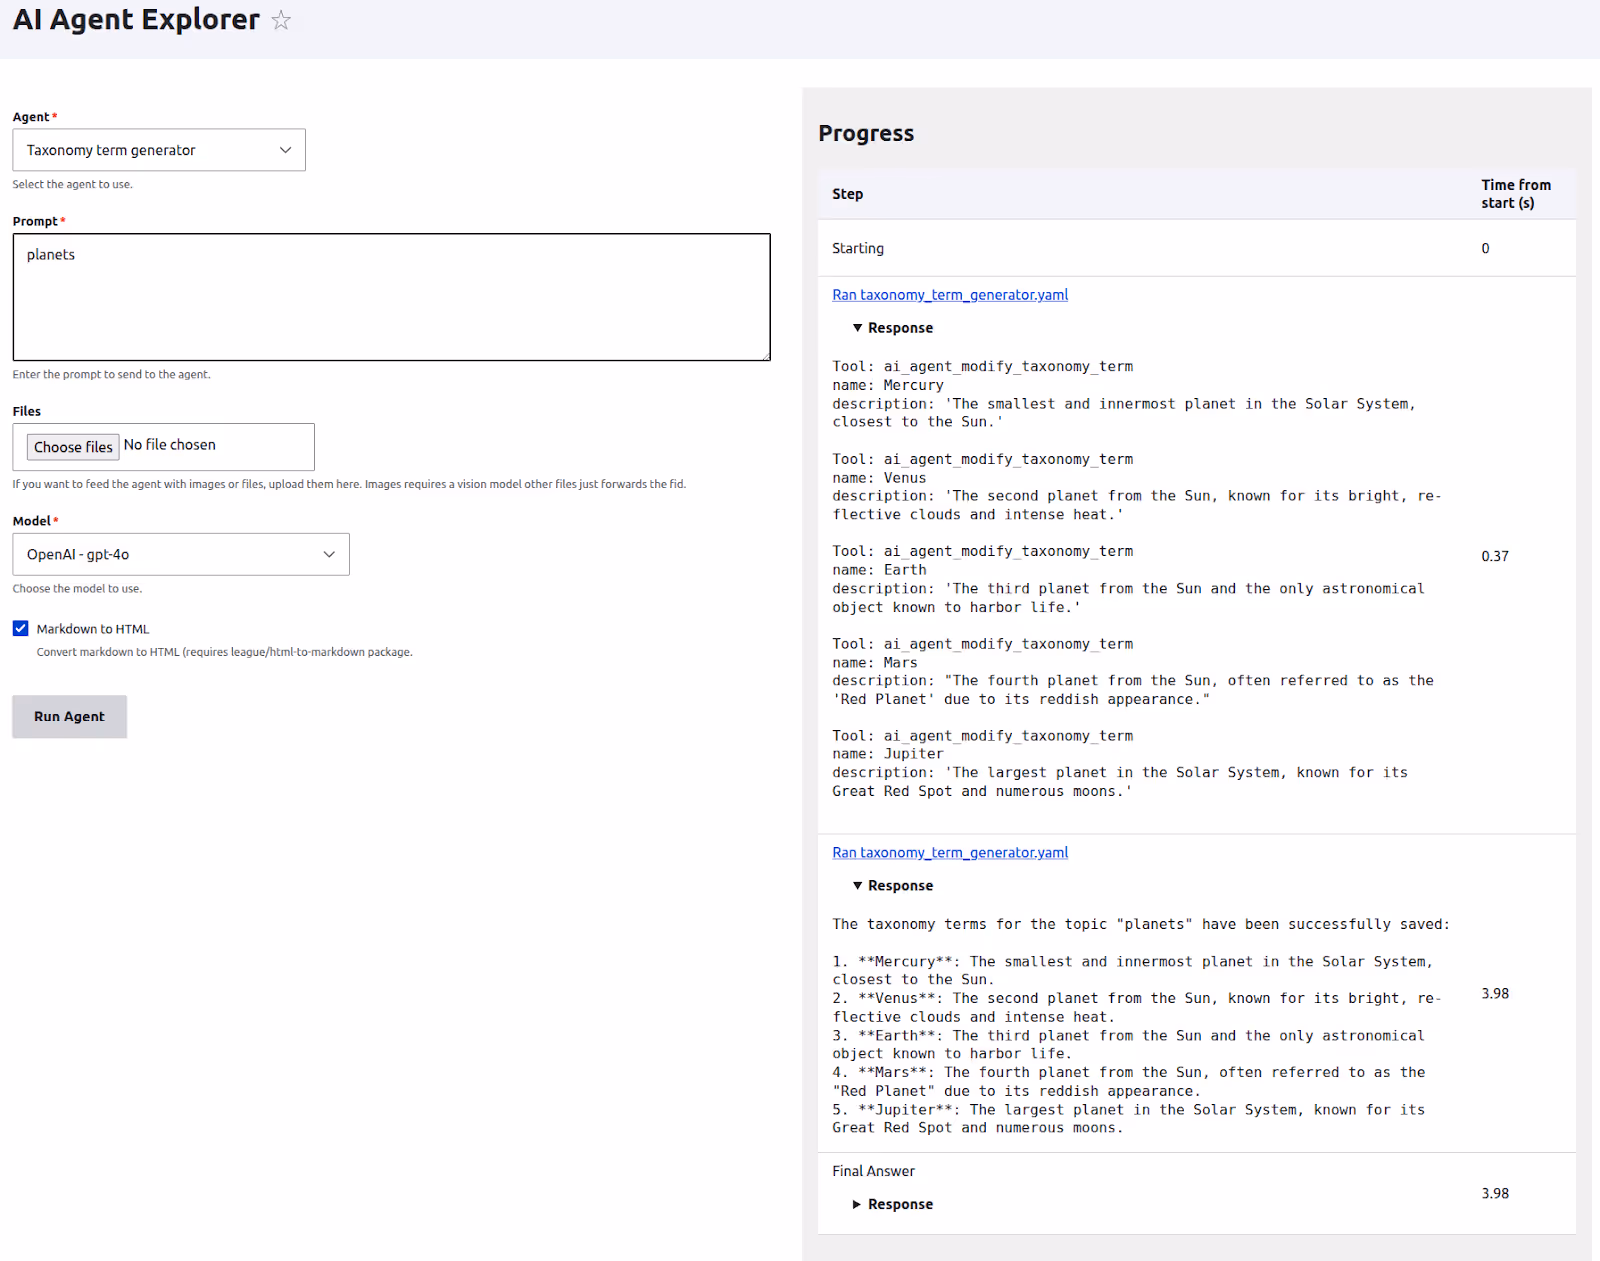Click the 'name: Earth' line
This screenshot has width=1600, height=1261.
point(880,570)
